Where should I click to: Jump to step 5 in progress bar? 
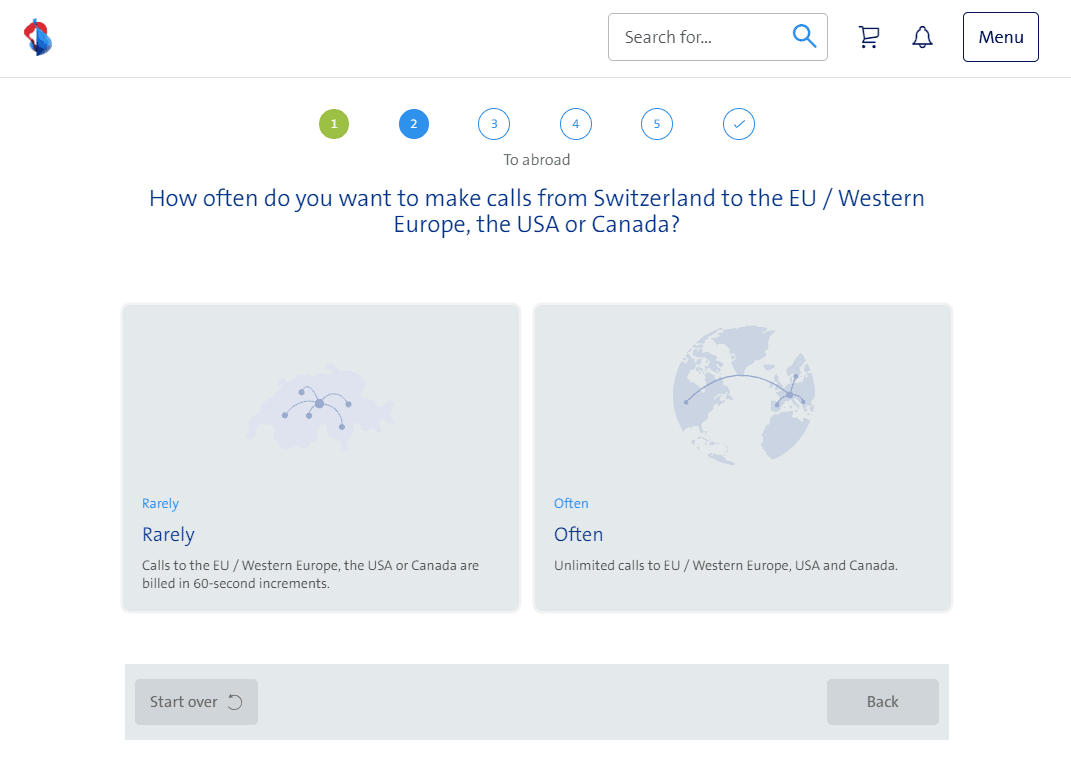point(657,124)
